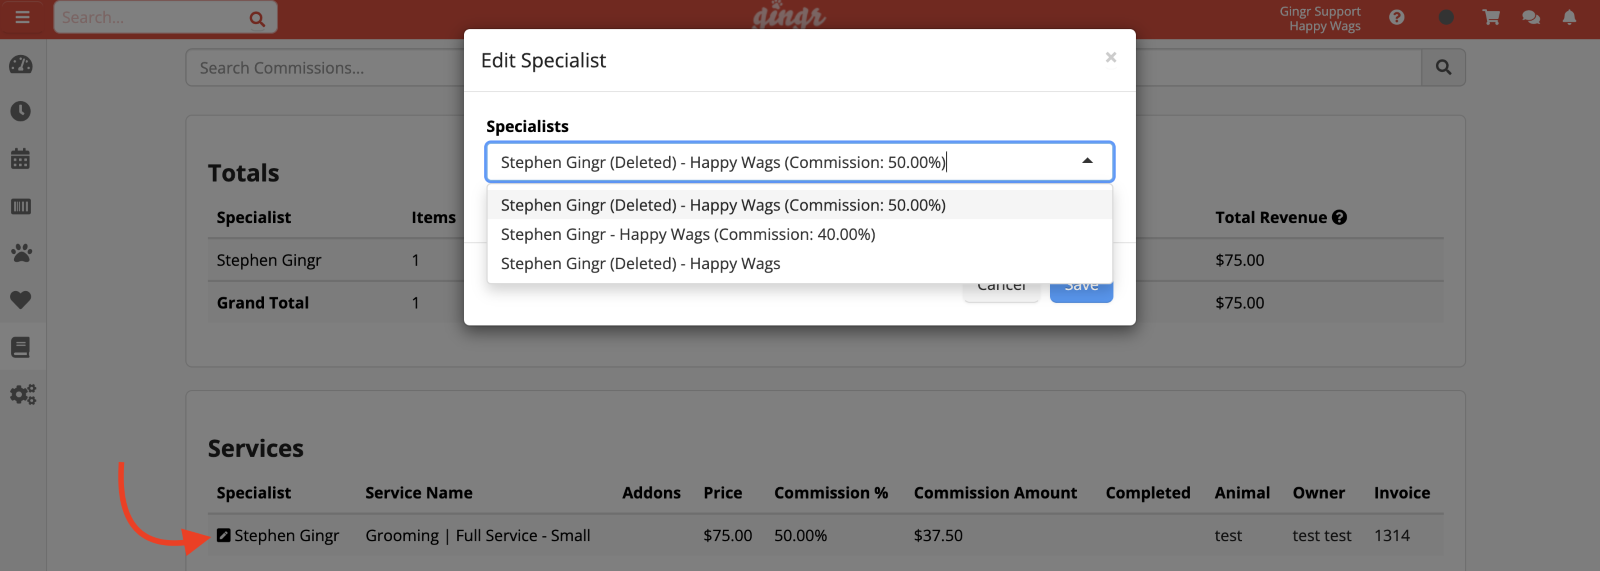
Task: Click the 50.00% value in Services row
Action: [800, 535]
